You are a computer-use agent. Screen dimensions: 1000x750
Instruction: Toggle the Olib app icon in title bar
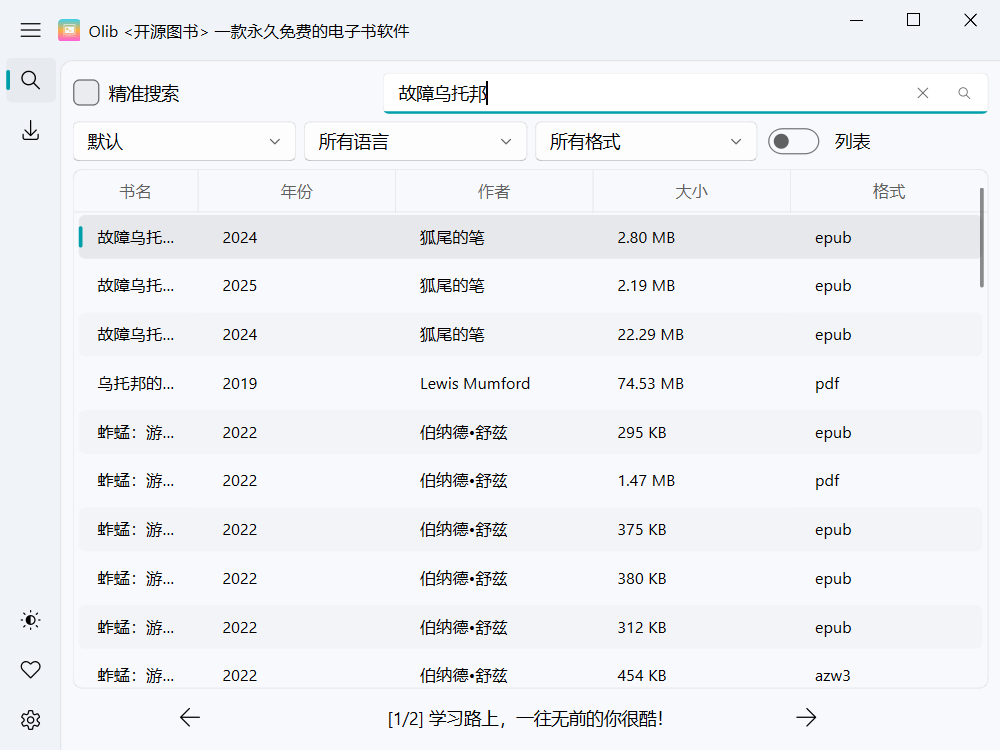(69, 30)
